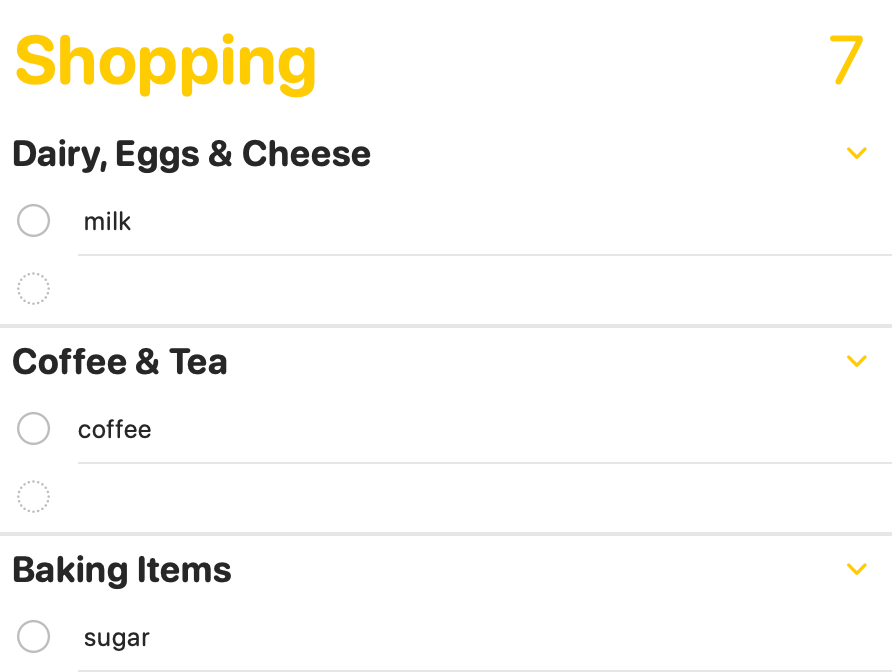Mark coffee as completed
Viewport: 892px width, 672px height.
click(x=34, y=428)
